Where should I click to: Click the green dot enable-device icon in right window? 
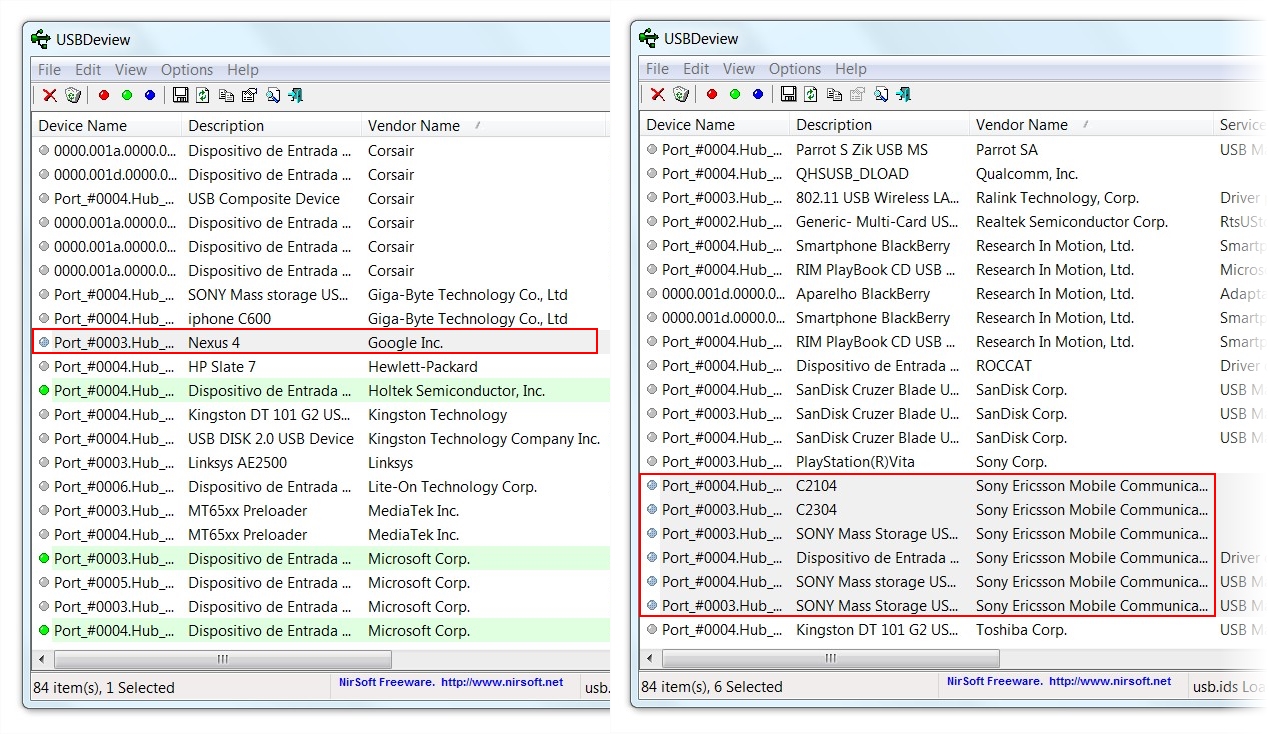point(735,94)
